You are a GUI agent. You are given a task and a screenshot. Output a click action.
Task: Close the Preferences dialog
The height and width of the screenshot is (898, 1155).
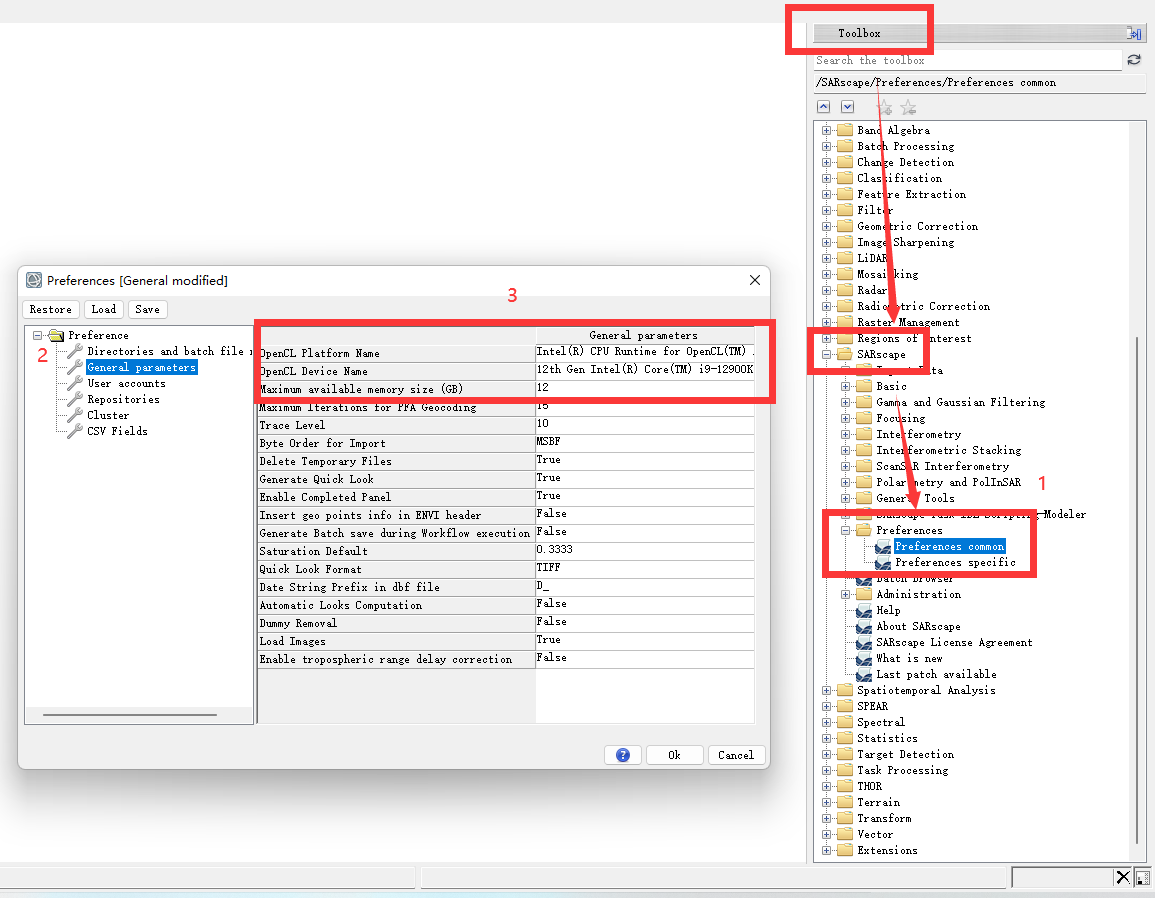click(755, 280)
